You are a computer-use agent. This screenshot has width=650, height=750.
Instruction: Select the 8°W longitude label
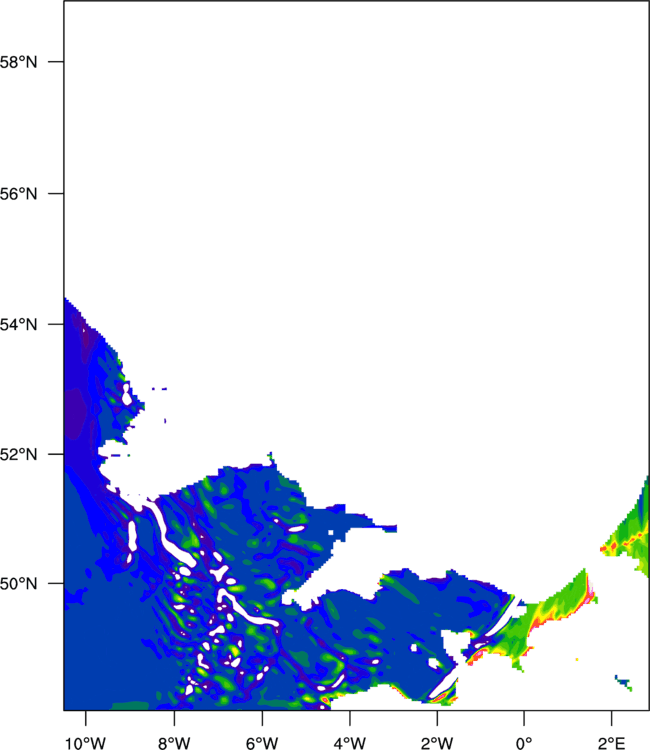click(174, 743)
